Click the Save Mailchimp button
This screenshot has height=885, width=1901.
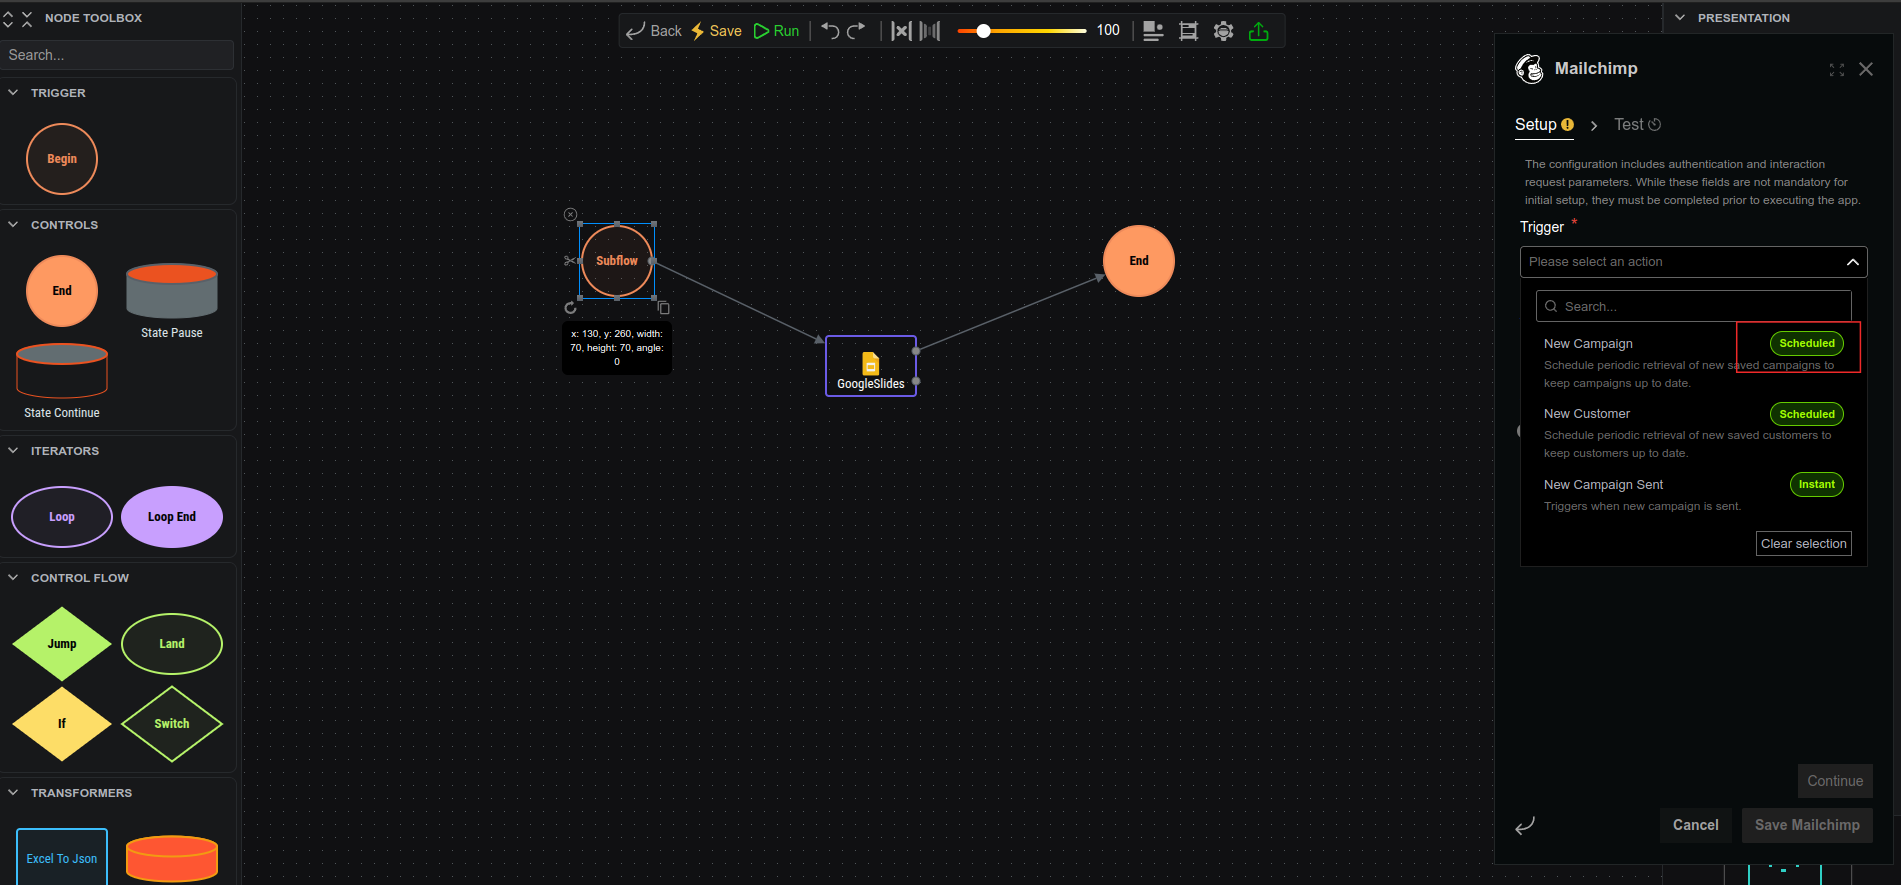coord(1806,825)
